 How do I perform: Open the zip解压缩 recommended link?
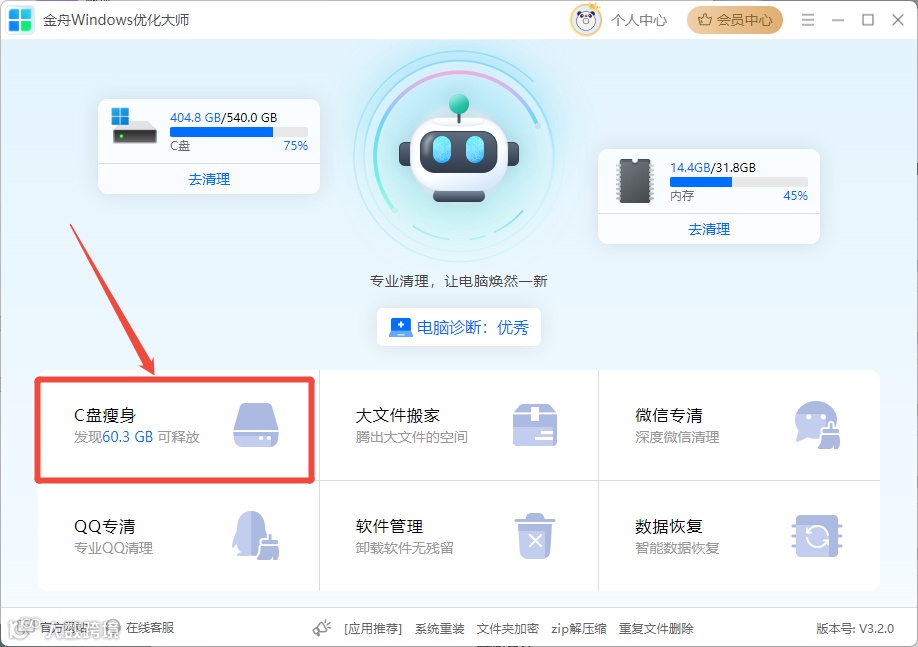(x=578, y=629)
